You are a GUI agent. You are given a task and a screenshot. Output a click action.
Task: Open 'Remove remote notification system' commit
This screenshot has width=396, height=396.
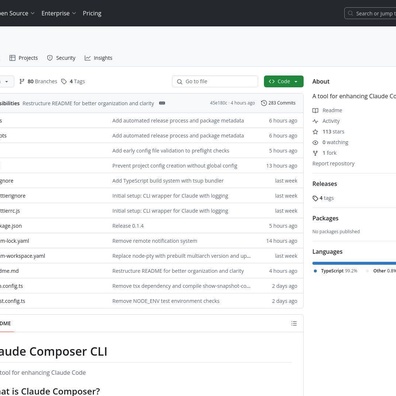[155, 241]
